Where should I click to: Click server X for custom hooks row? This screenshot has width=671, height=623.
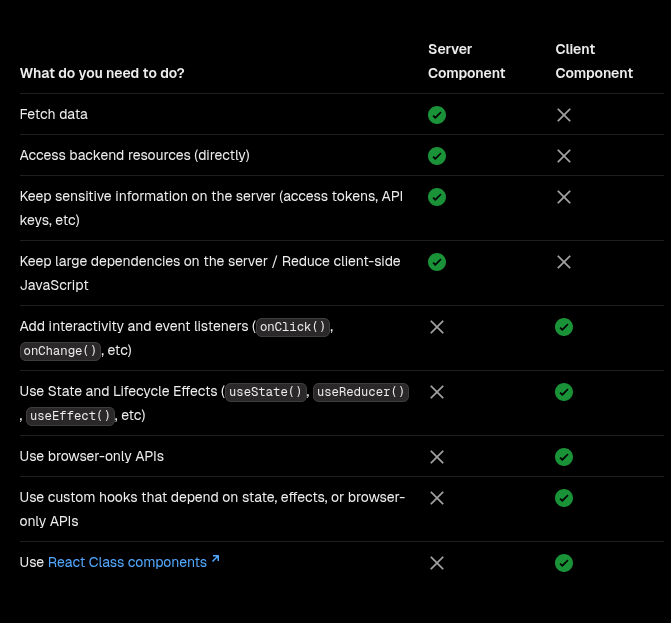(437, 498)
